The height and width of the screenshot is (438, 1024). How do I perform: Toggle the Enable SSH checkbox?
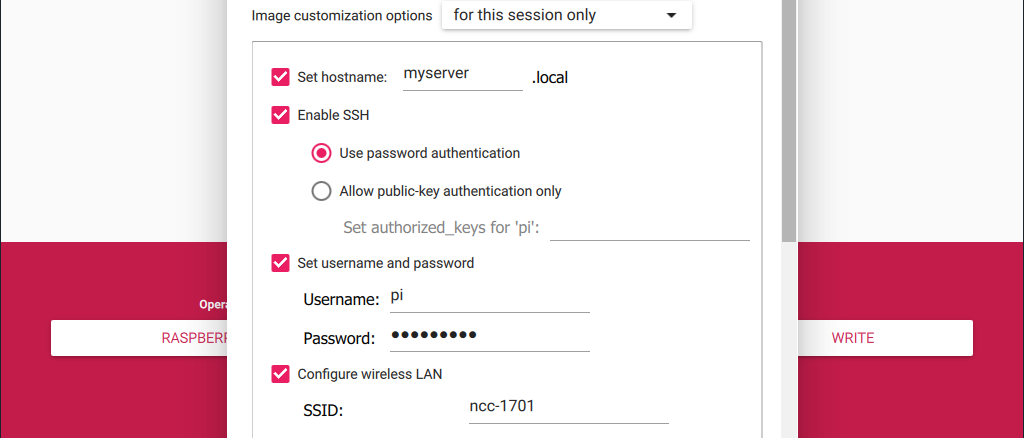280,116
